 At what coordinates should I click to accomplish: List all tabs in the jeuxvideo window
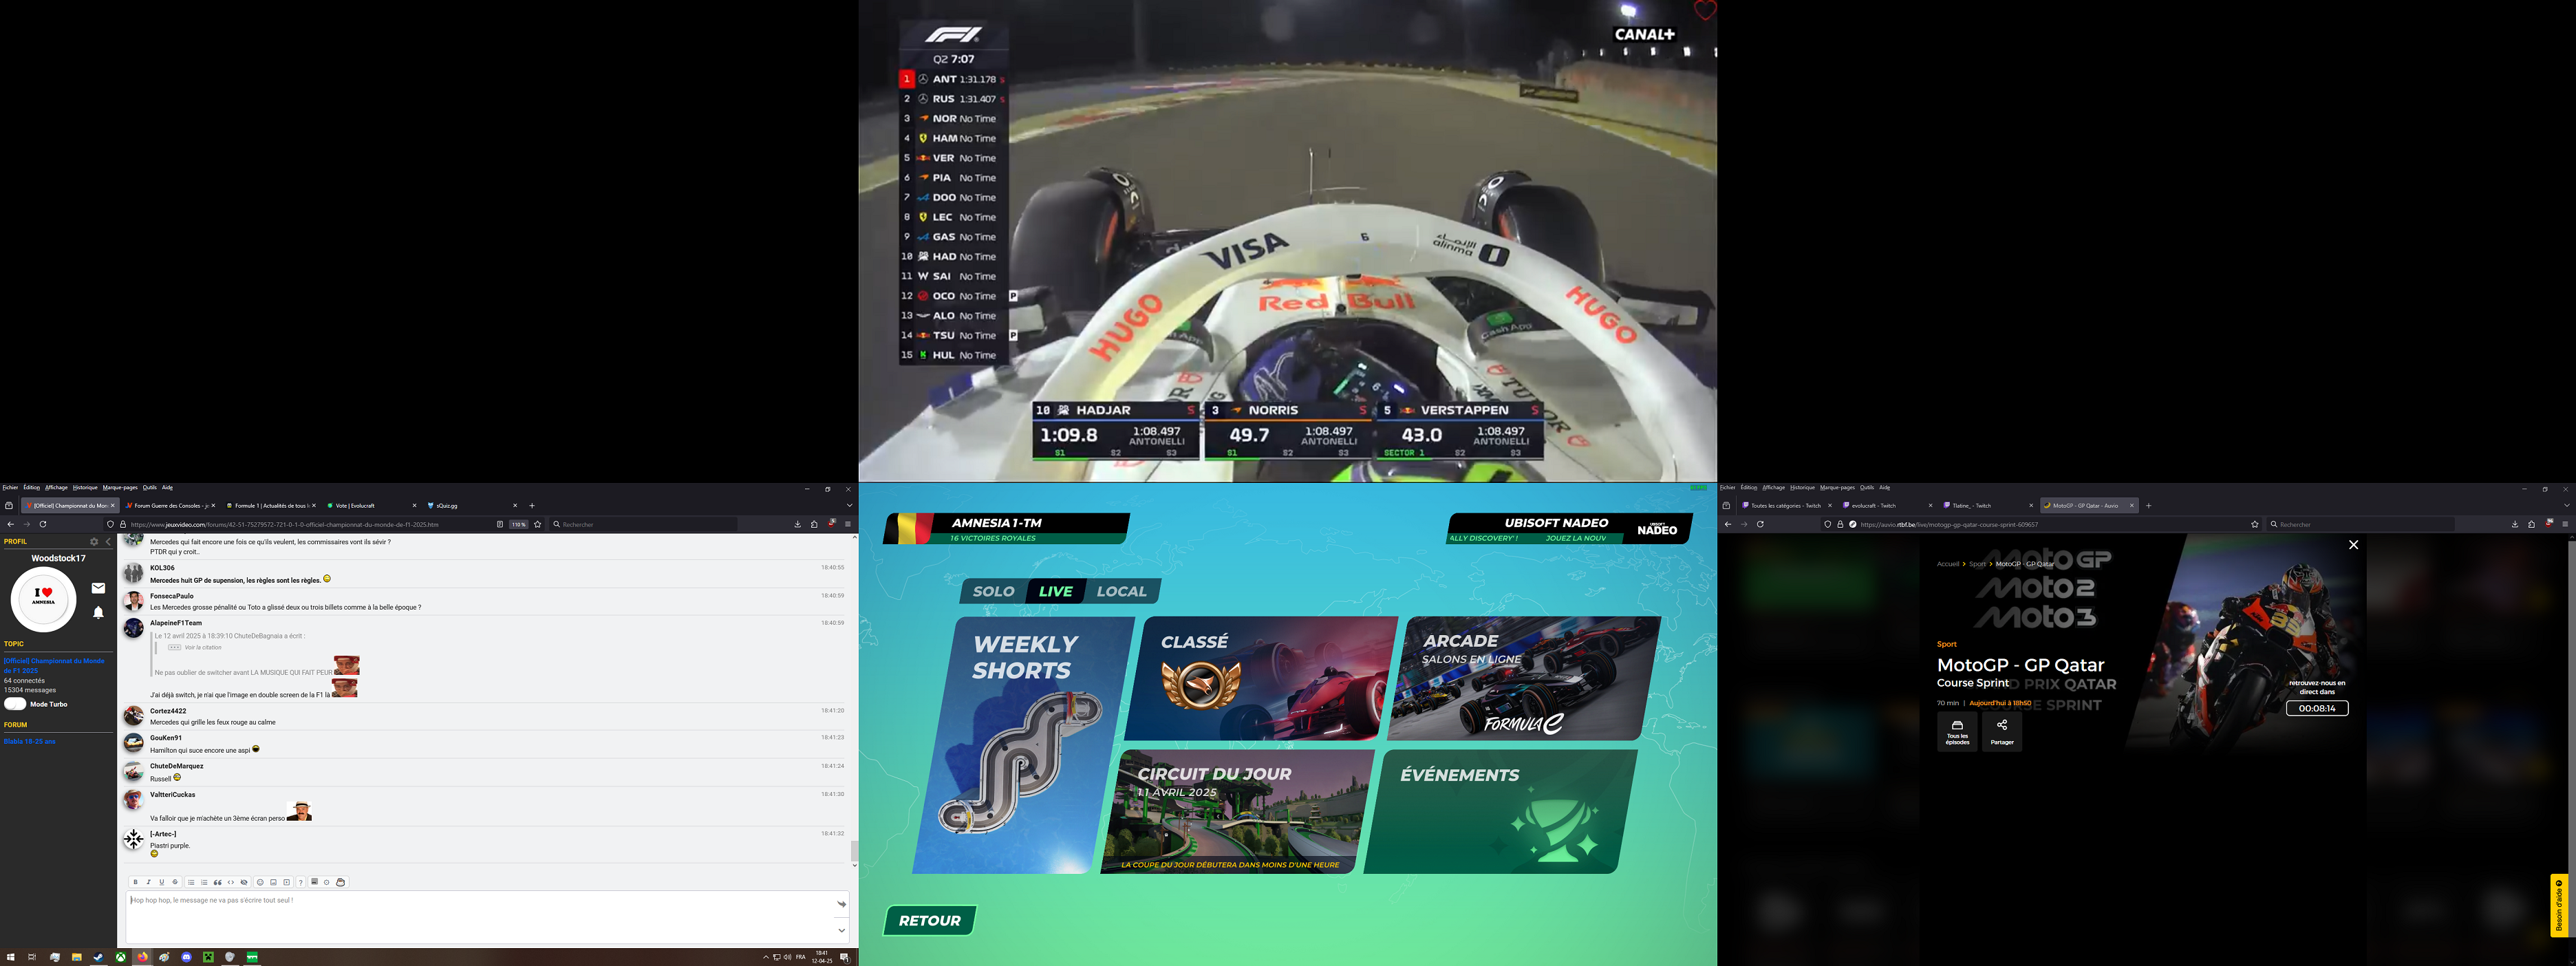tap(849, 505)
